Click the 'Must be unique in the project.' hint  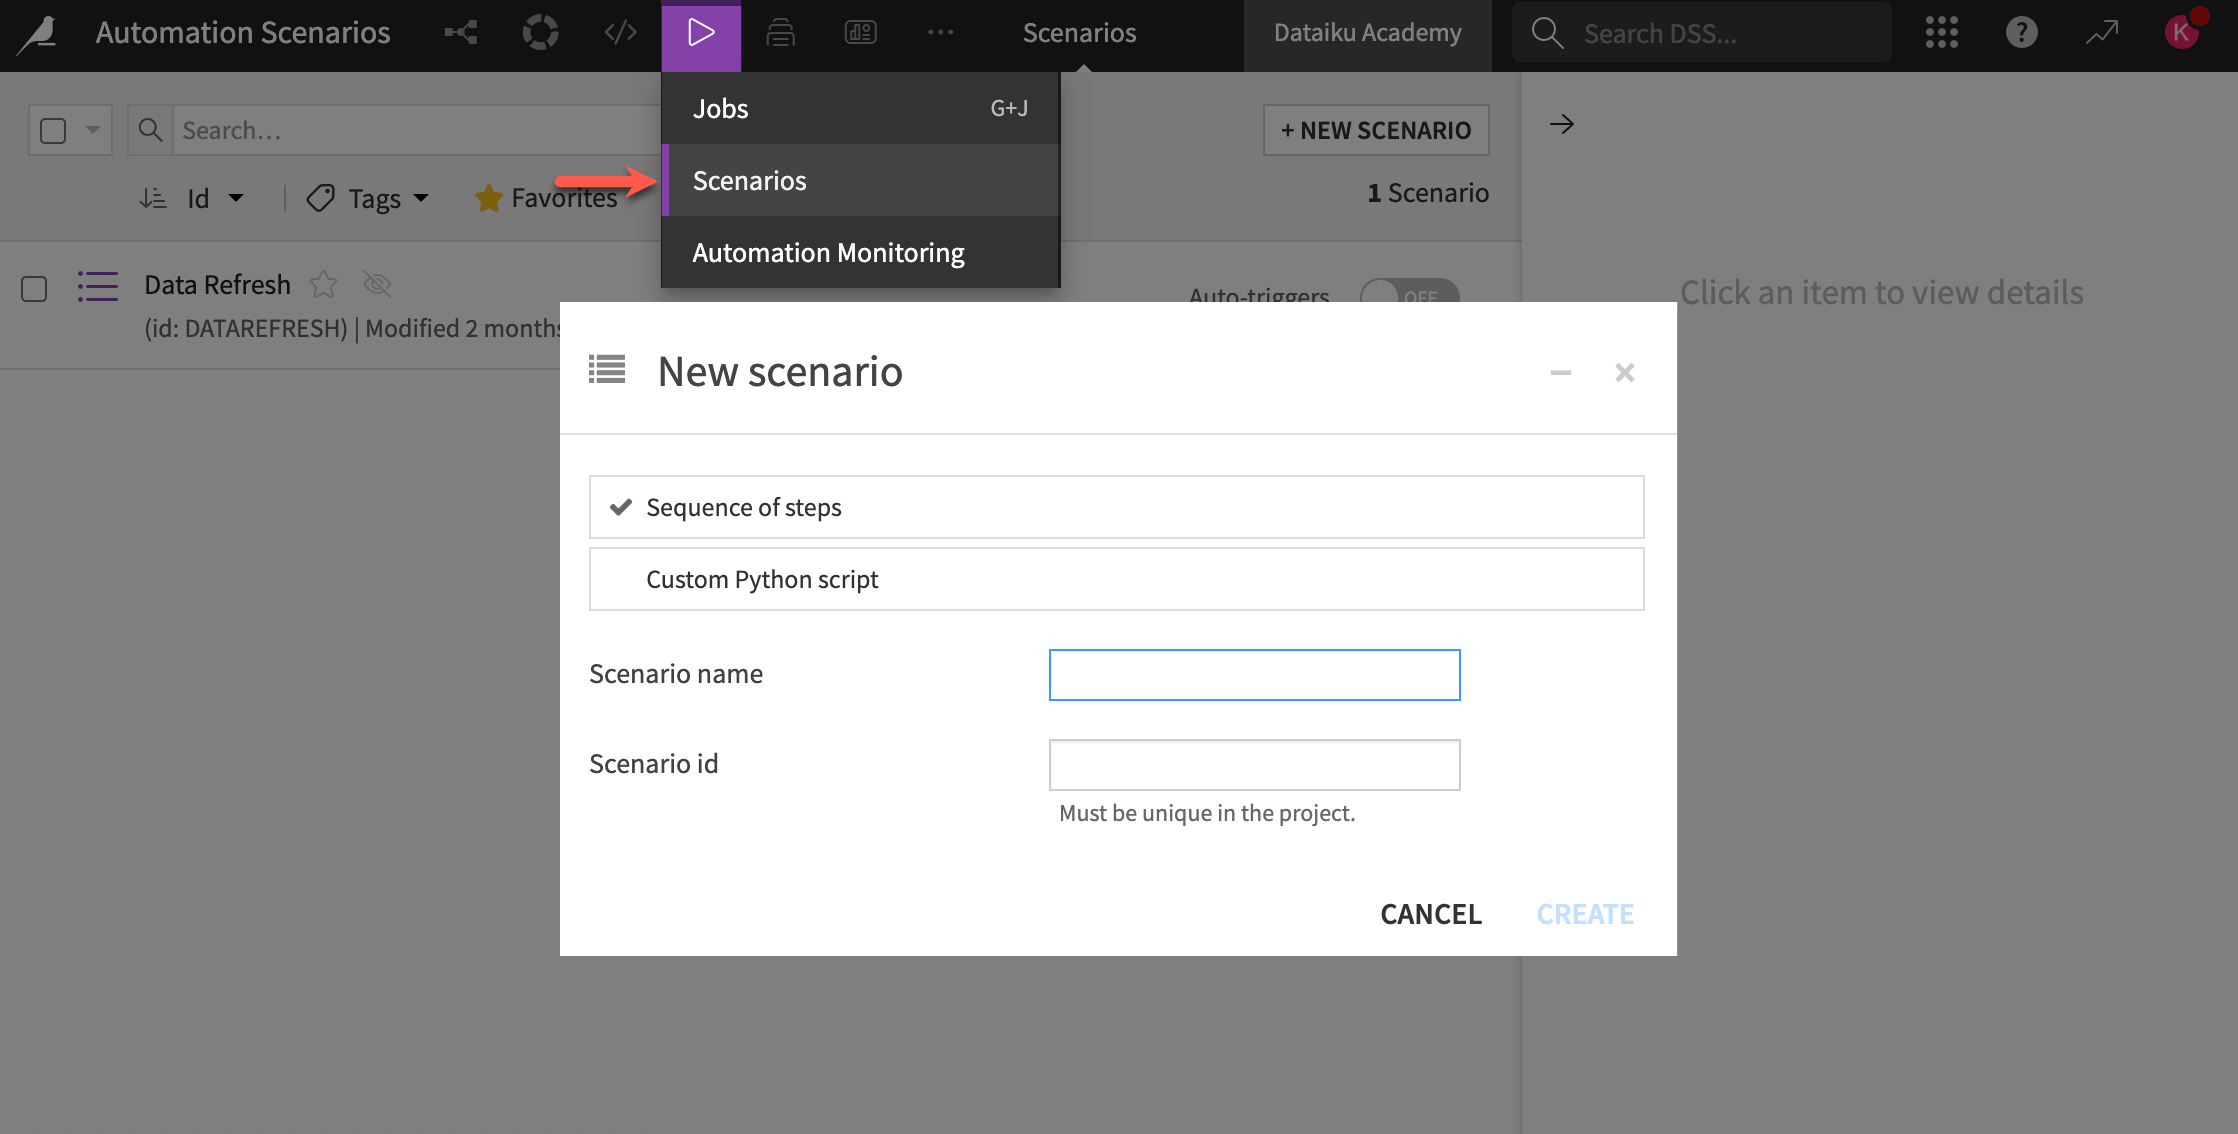1207,813
